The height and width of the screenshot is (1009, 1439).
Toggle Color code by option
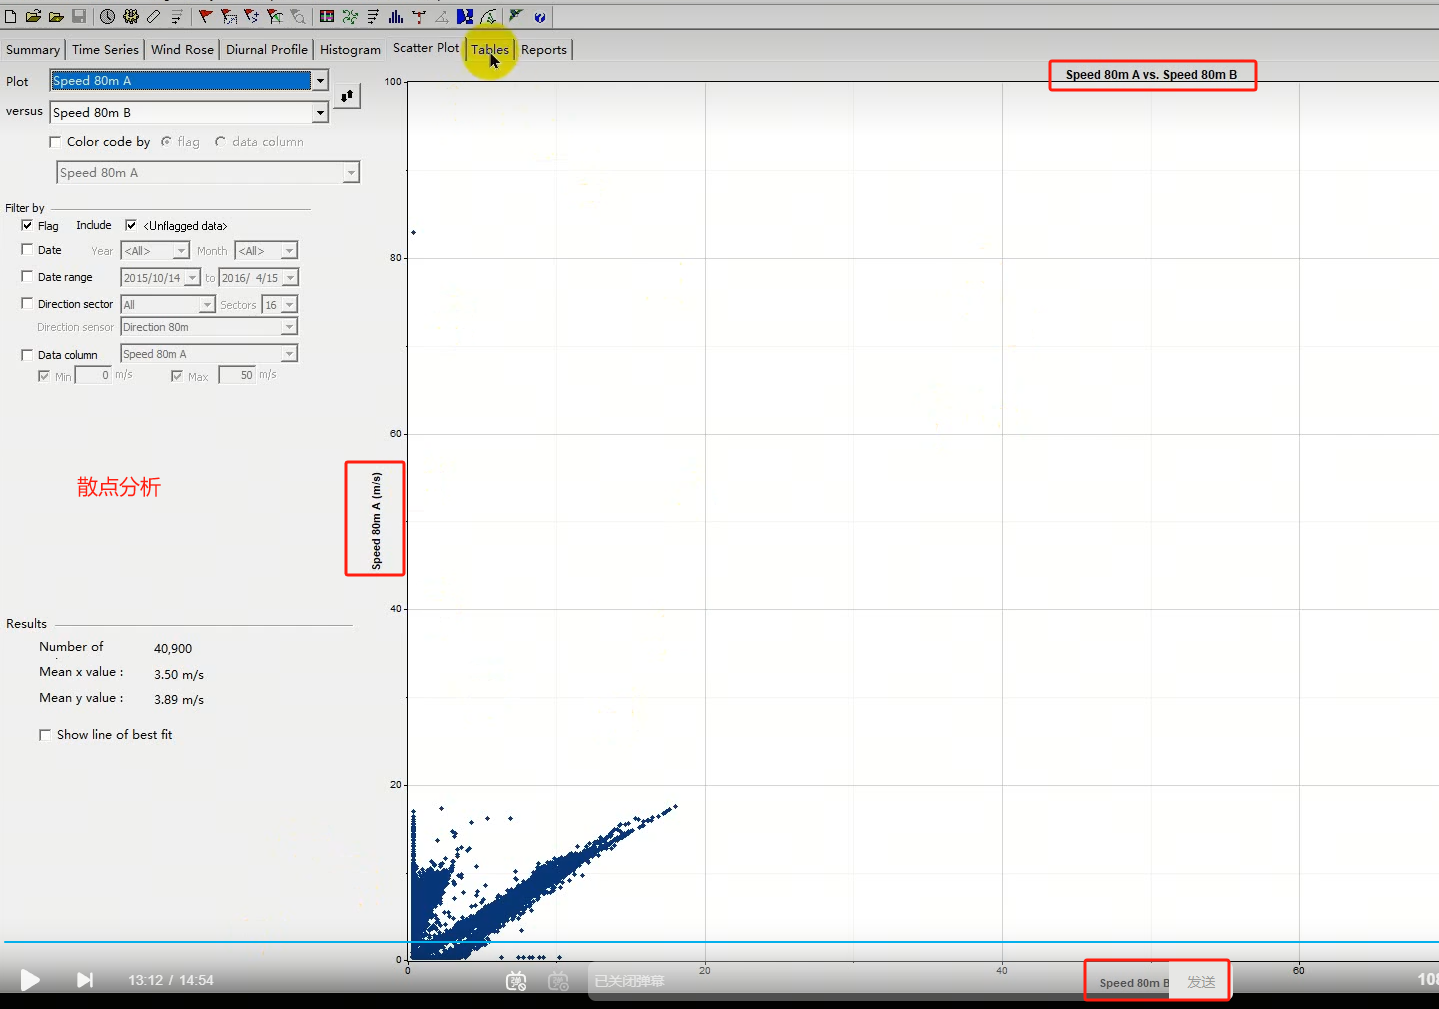click(55, 141)
